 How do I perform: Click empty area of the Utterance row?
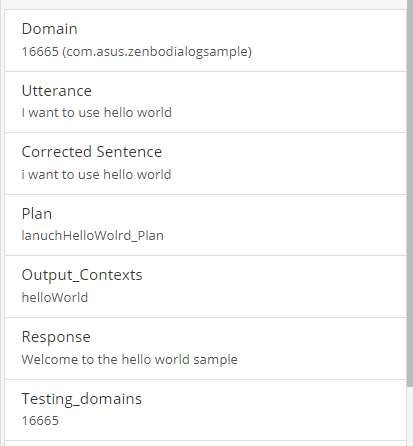pyautogui.click(x=283, y=102)
